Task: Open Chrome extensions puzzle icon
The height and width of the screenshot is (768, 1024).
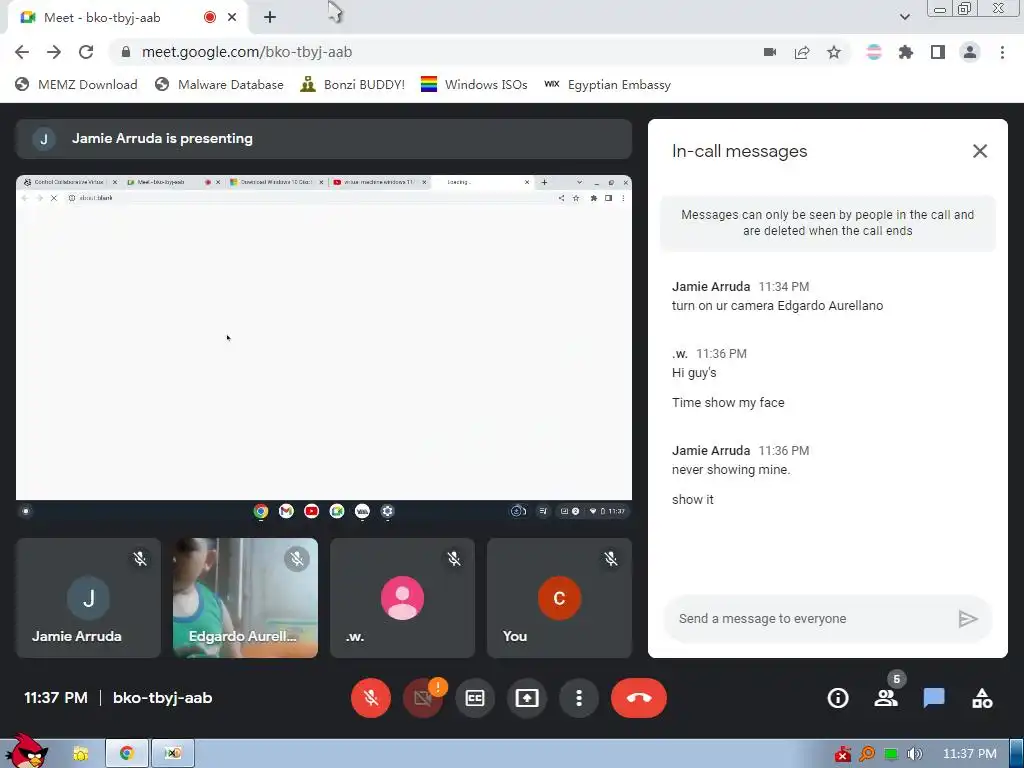Action: (x=906, y=52)
